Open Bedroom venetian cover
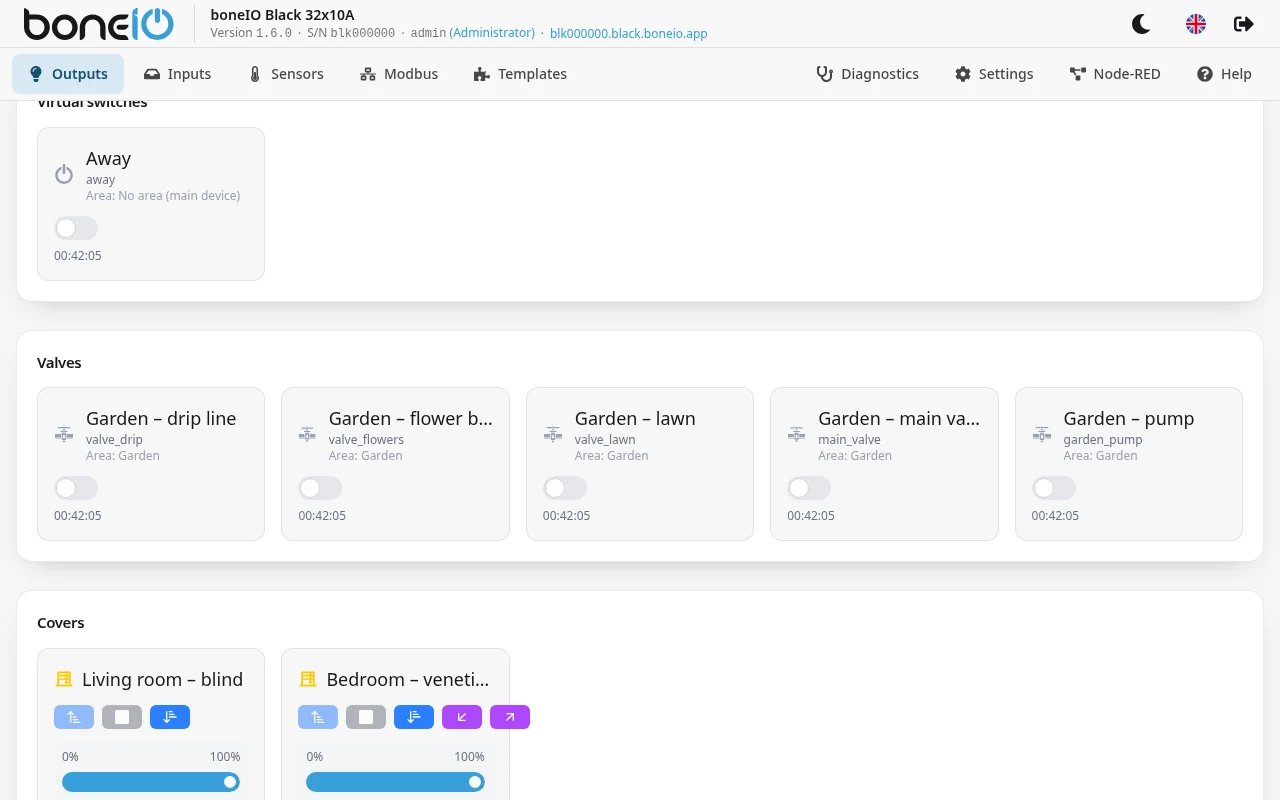The width and height of the screenshot is (1280, 800). pyautogui.click(x=318, y=717)
